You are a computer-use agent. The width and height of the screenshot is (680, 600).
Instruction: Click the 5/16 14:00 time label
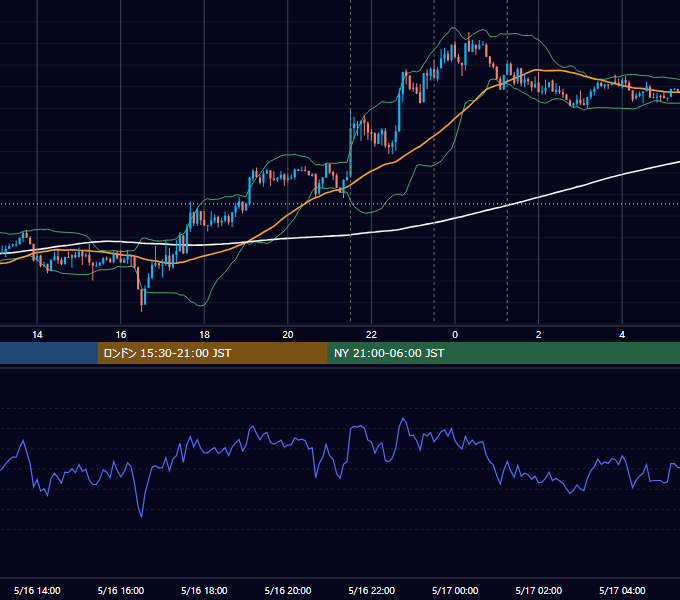[x=37, y=590]
